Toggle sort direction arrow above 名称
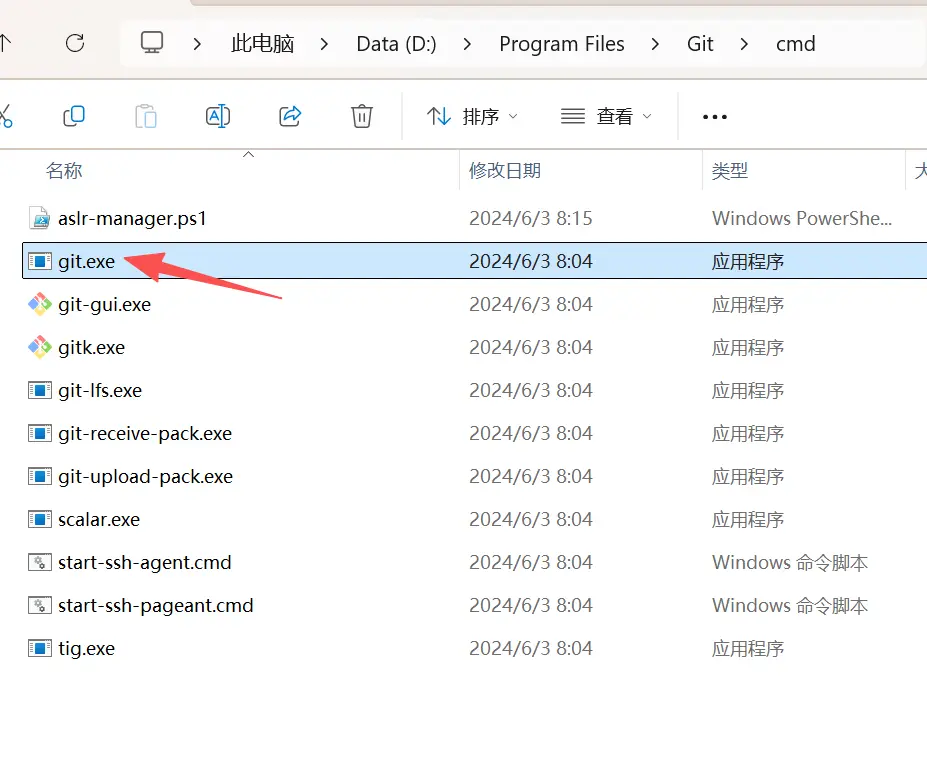This screenshot has width=927, height=768. pos(248,154)
